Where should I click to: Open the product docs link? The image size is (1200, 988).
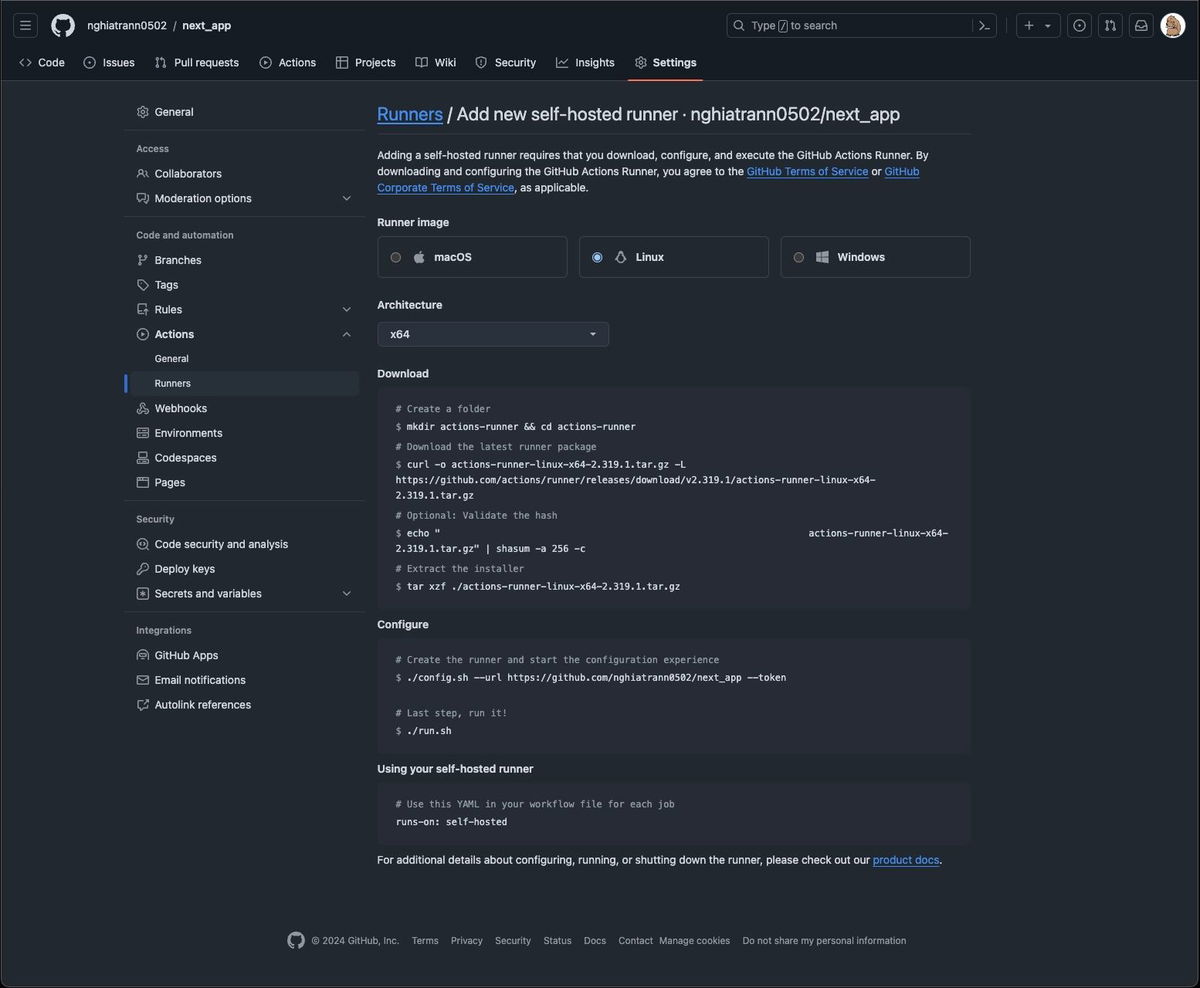[905, 859]
